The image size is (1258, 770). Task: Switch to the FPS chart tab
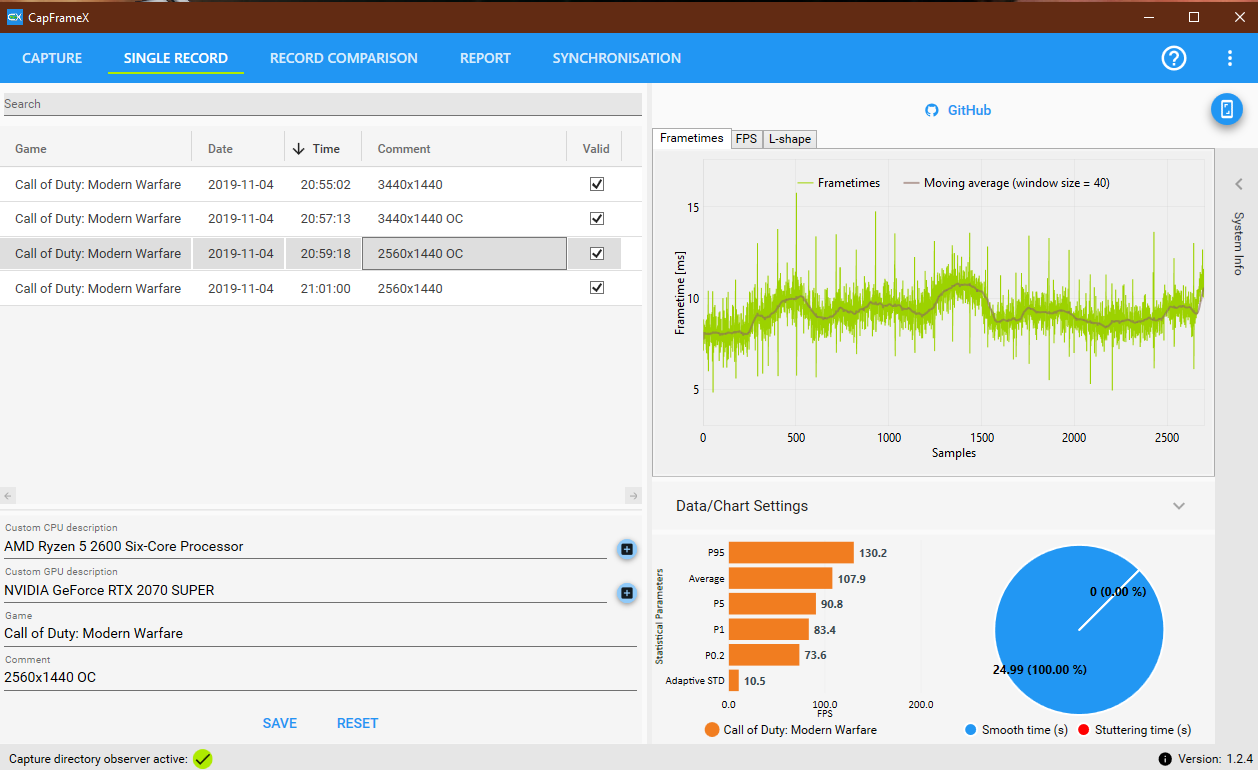(746, 139)
